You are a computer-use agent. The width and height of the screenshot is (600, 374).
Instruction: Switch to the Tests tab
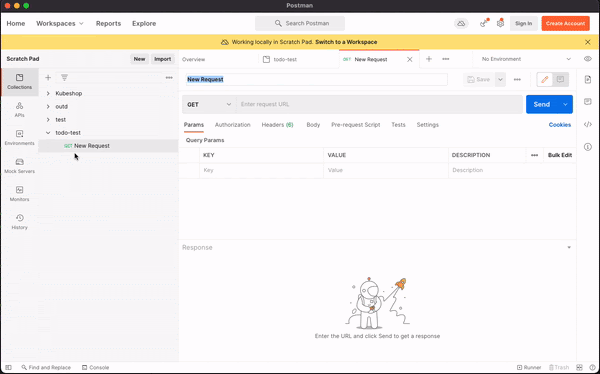click(x=398, y=125)
